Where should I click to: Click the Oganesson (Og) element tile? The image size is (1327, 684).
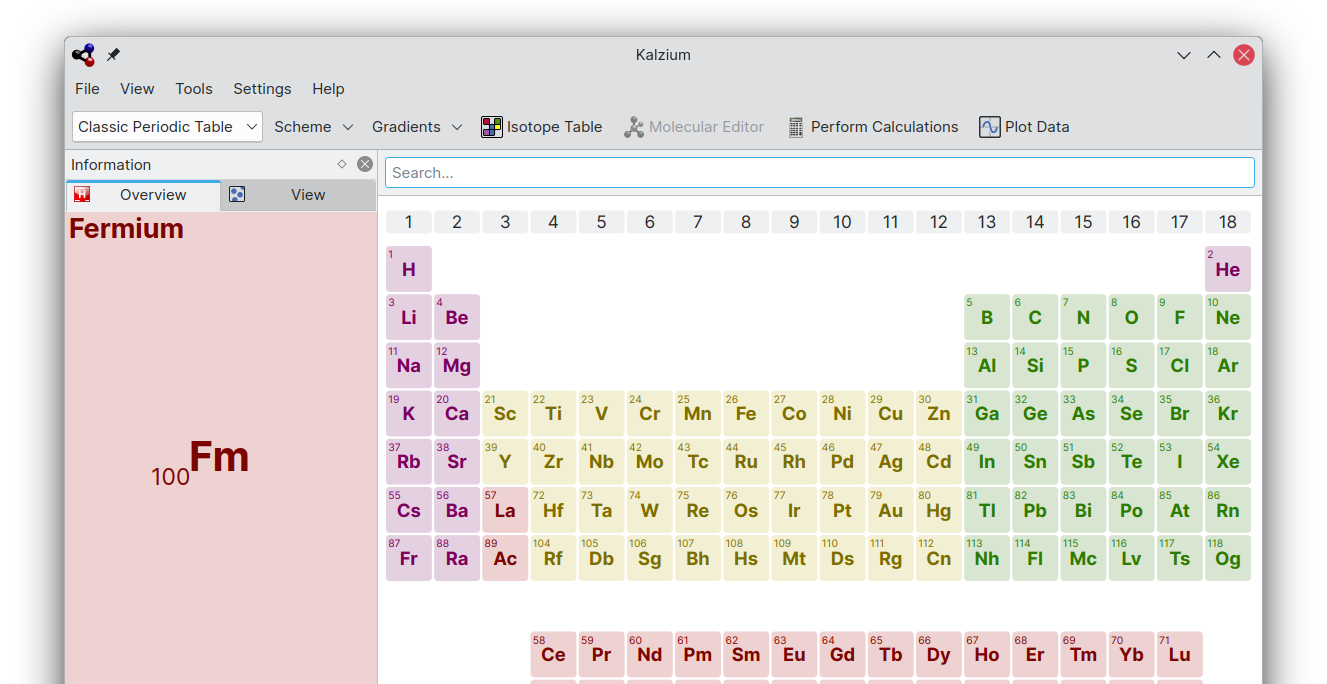coord(1227,558)
